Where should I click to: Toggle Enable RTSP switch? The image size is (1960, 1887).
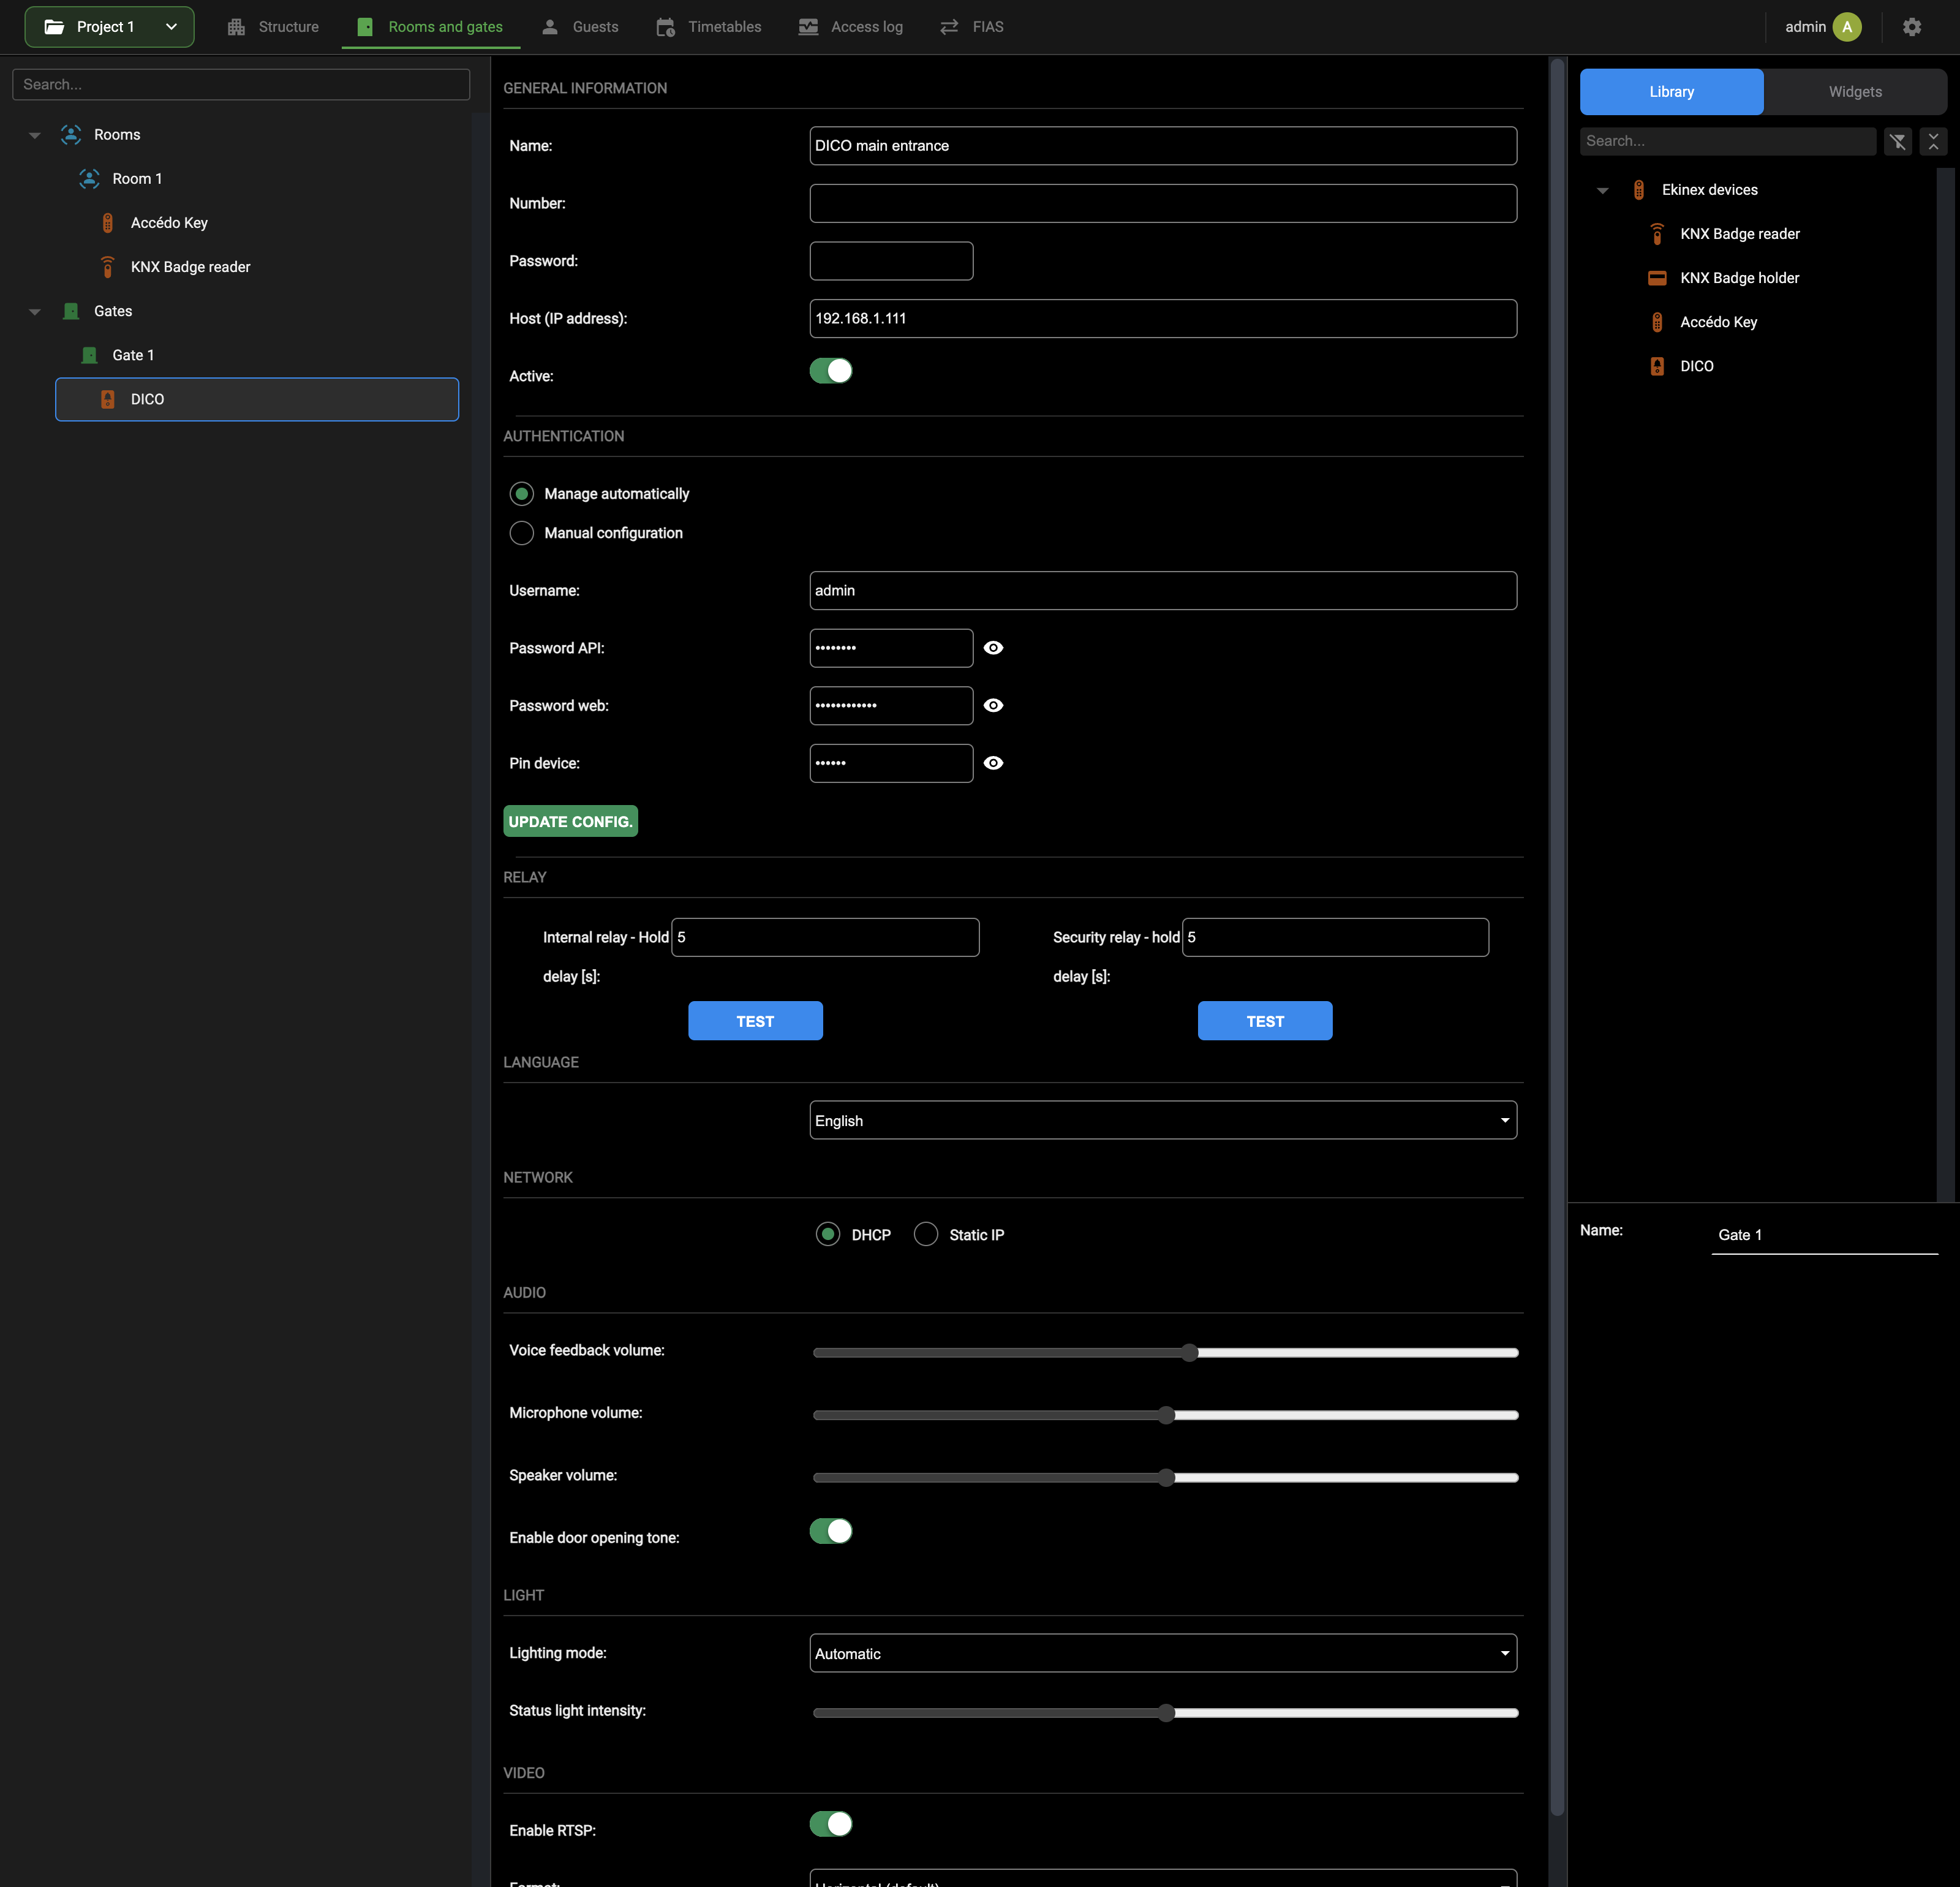pos(831,1824)
